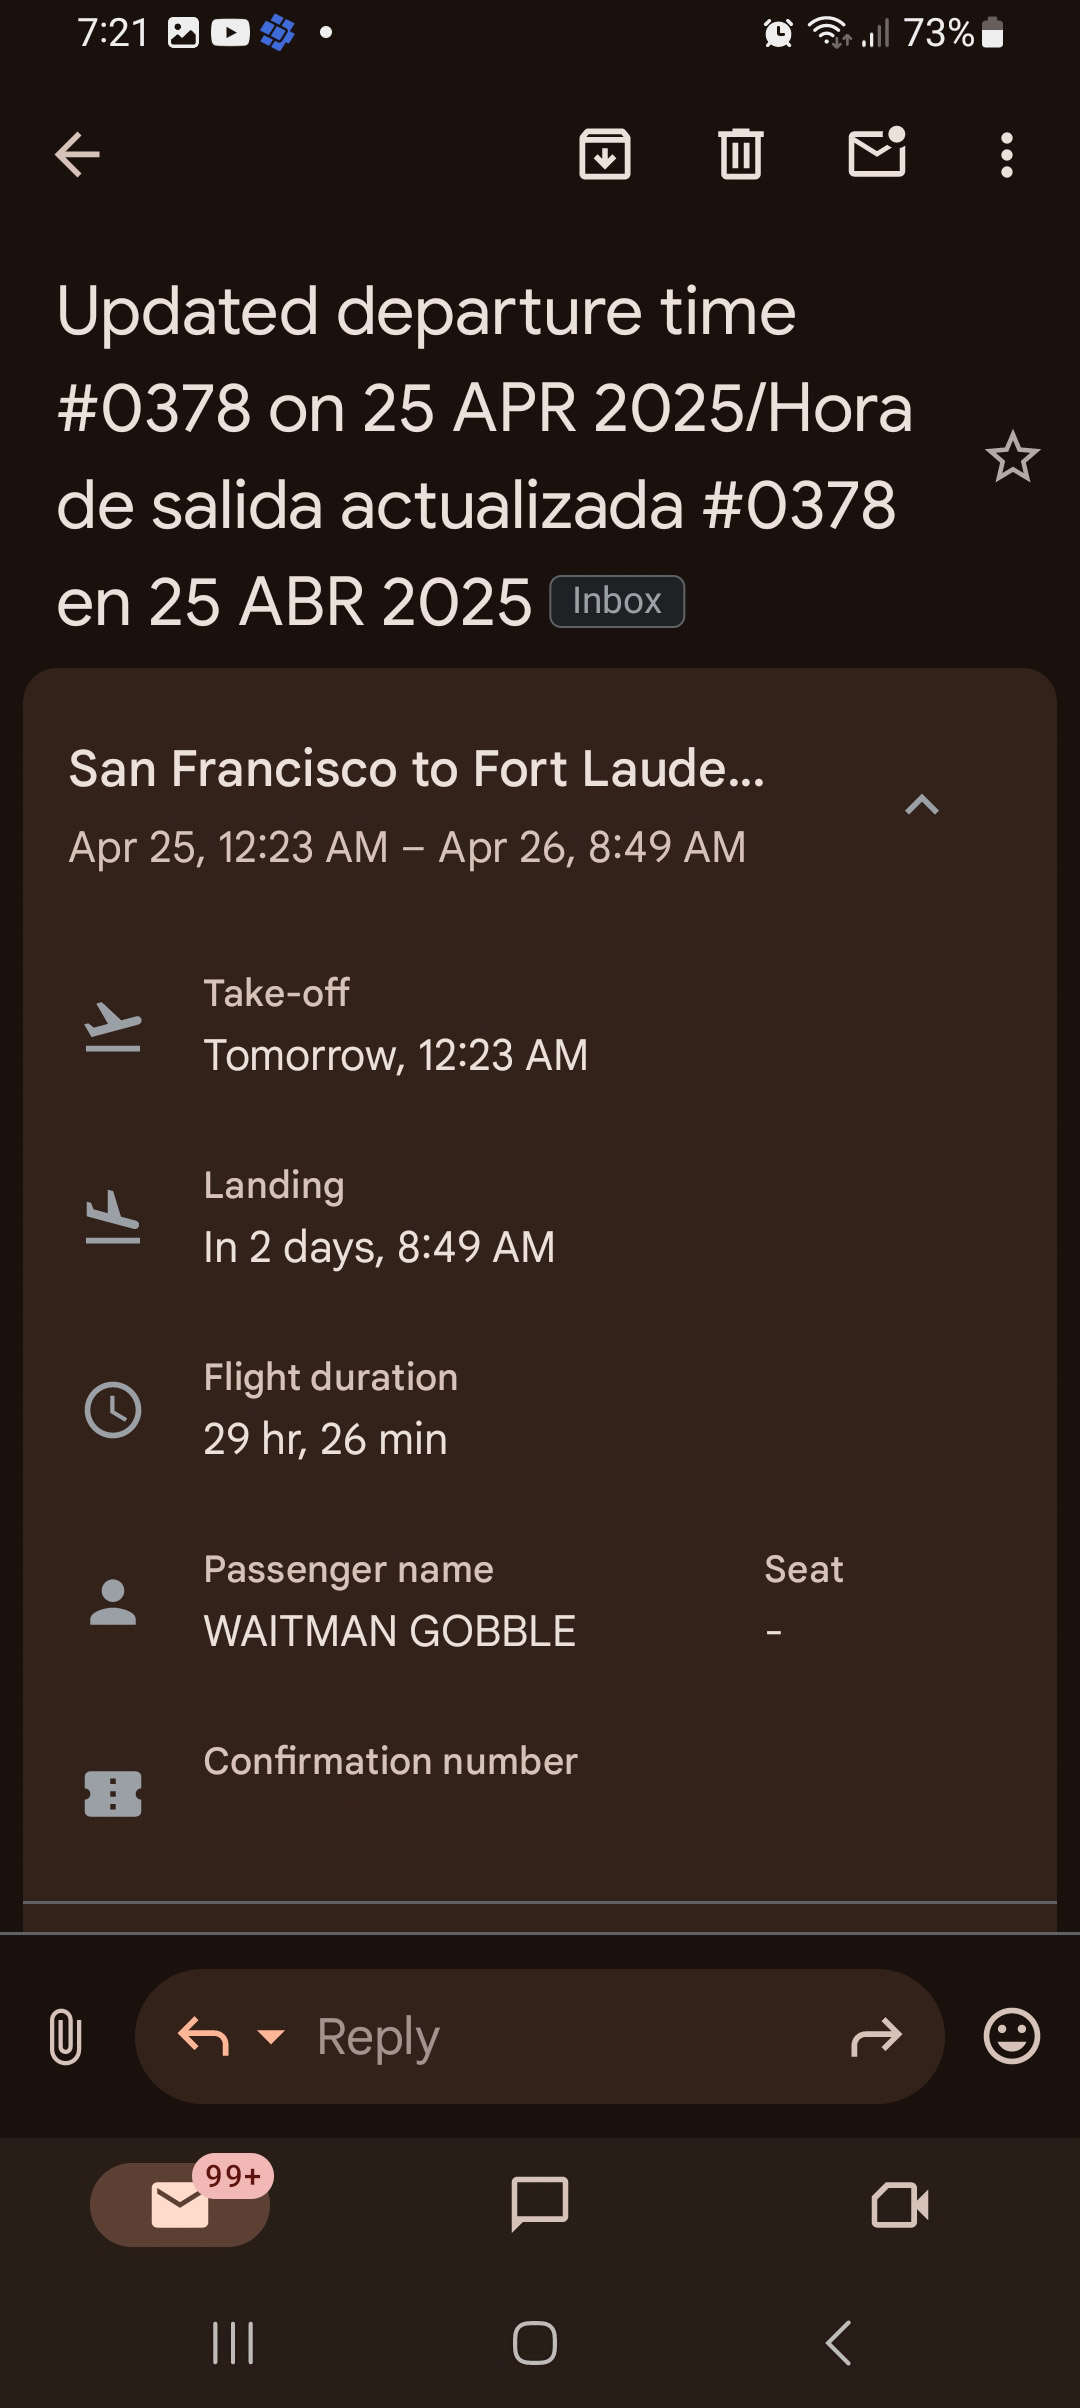Viewport: 1080px width, 2408px height.
Task: Open Android recent apps button
Action: click(233, 2343)
